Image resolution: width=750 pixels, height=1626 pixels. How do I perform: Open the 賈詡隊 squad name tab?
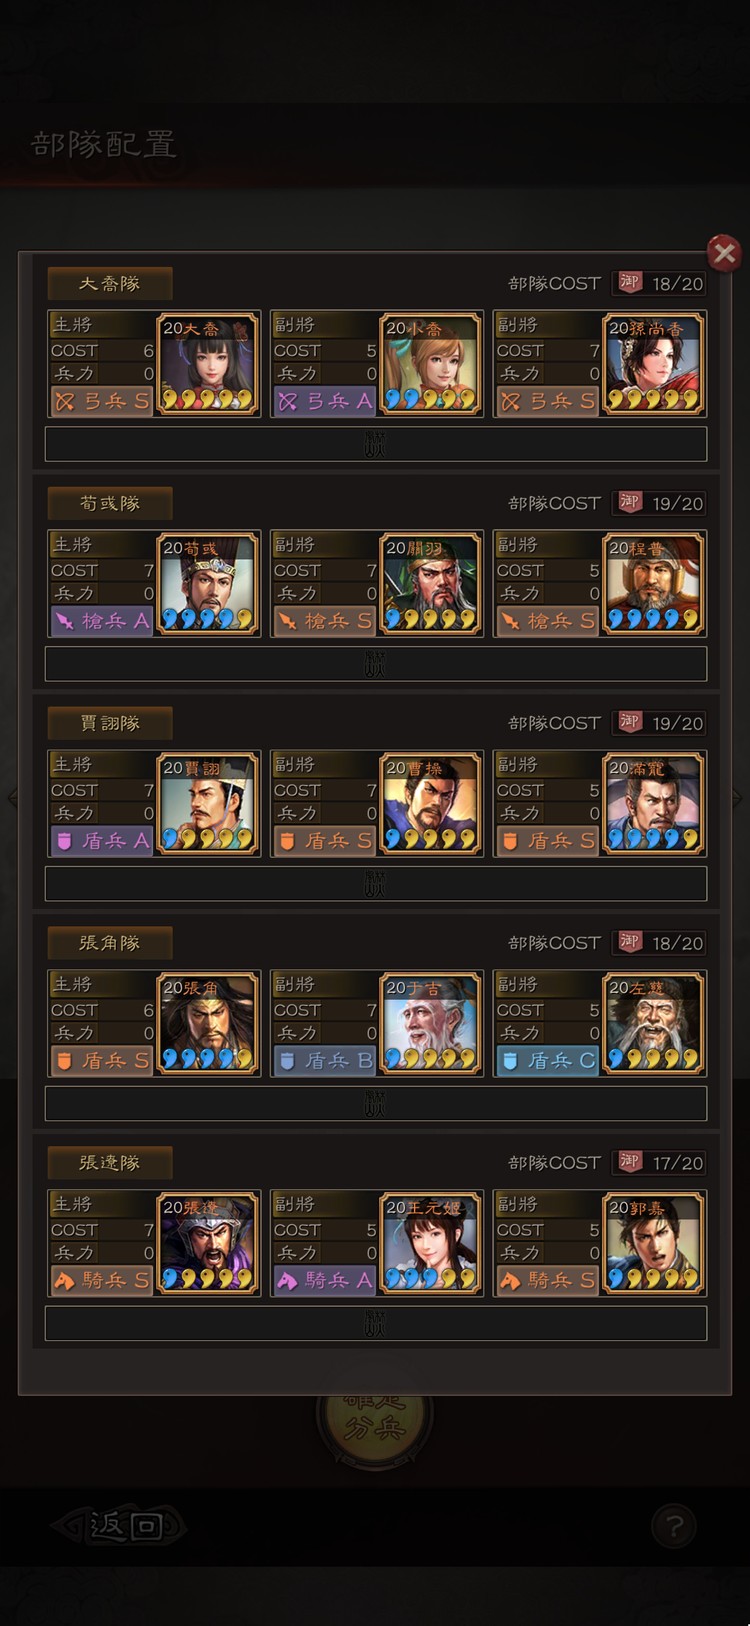(110, 723)
